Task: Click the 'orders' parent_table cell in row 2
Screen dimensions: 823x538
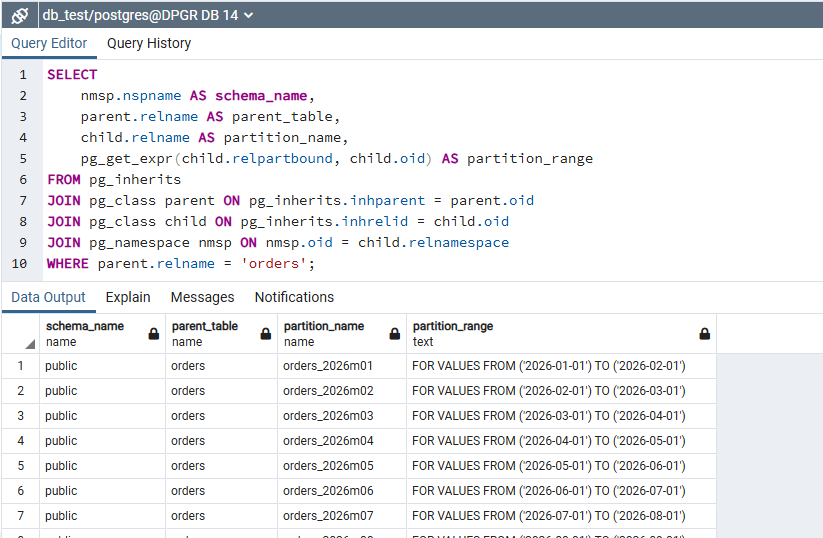Action: (x=221, y=391)
